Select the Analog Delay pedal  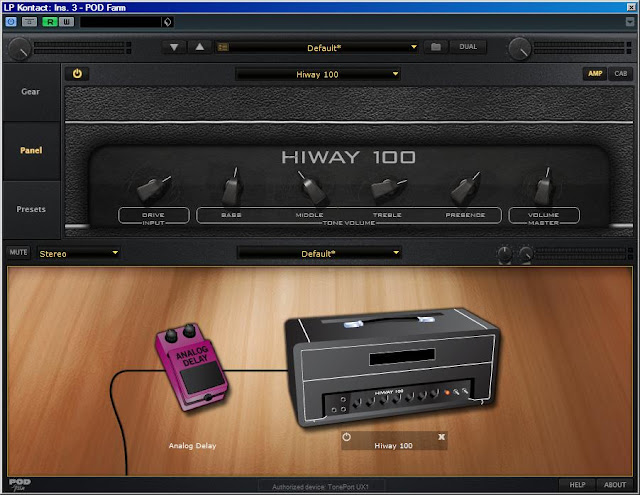pyautogui.click(x=191, y=367)
